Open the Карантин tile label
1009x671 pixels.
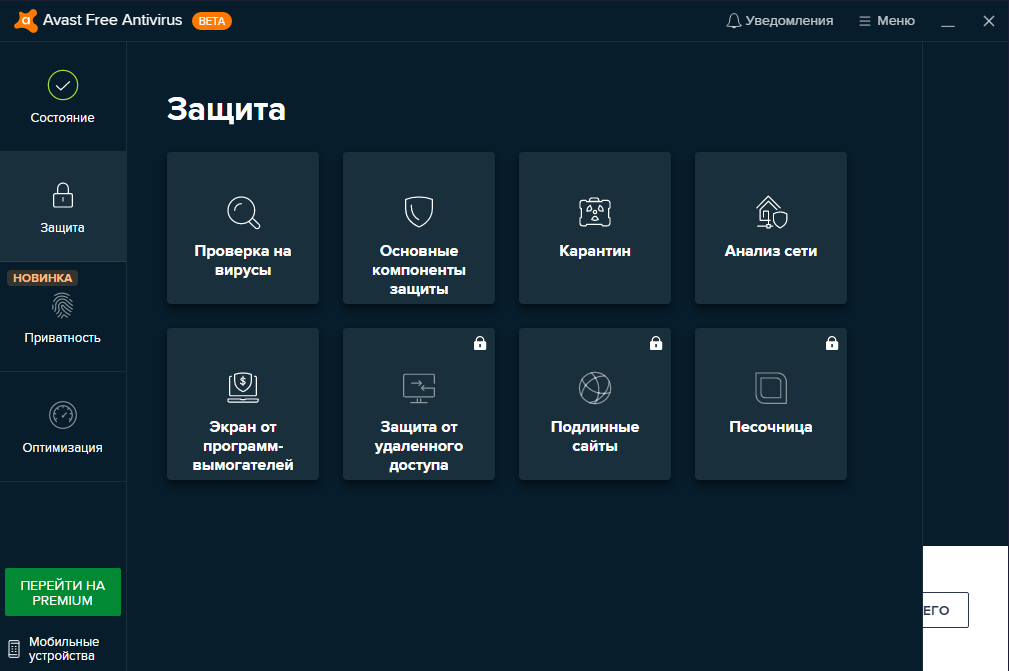pyautogui.click(x=595, y=251)
